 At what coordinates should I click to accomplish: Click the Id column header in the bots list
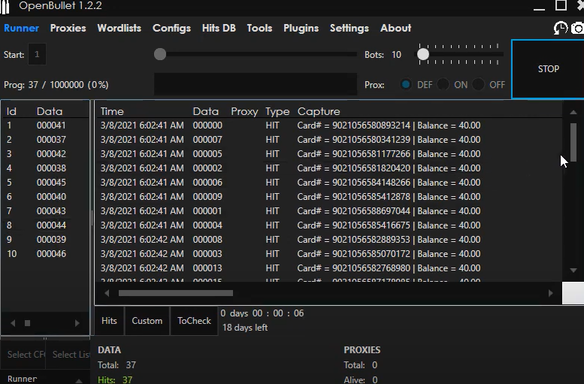click(x=11, y=111)
